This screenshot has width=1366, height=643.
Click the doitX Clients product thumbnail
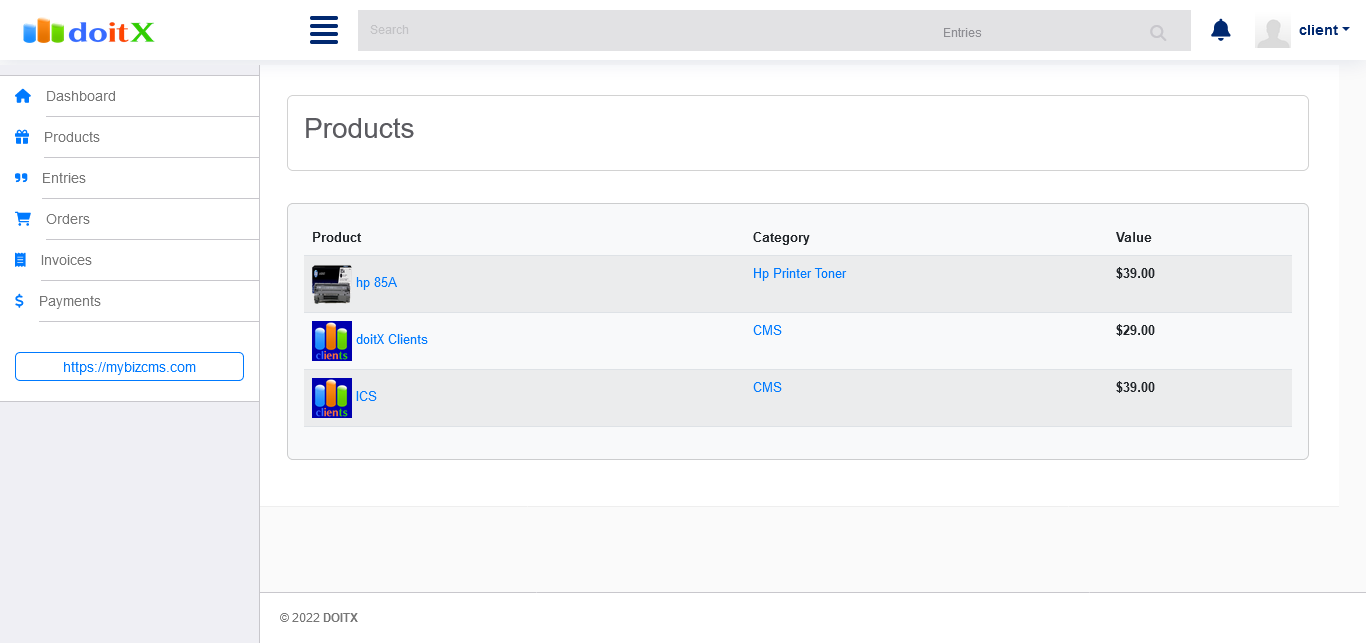pyautogui.click(x=332, y=341)
